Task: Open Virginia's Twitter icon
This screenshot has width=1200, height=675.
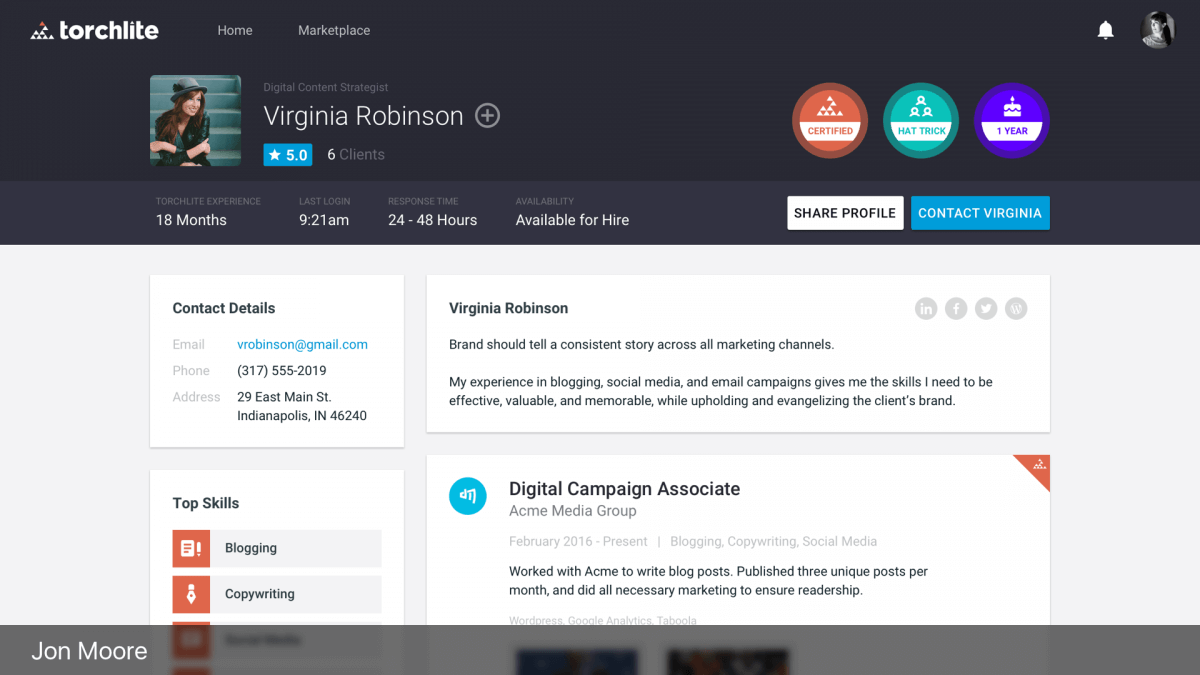Action: click(986, 309)
